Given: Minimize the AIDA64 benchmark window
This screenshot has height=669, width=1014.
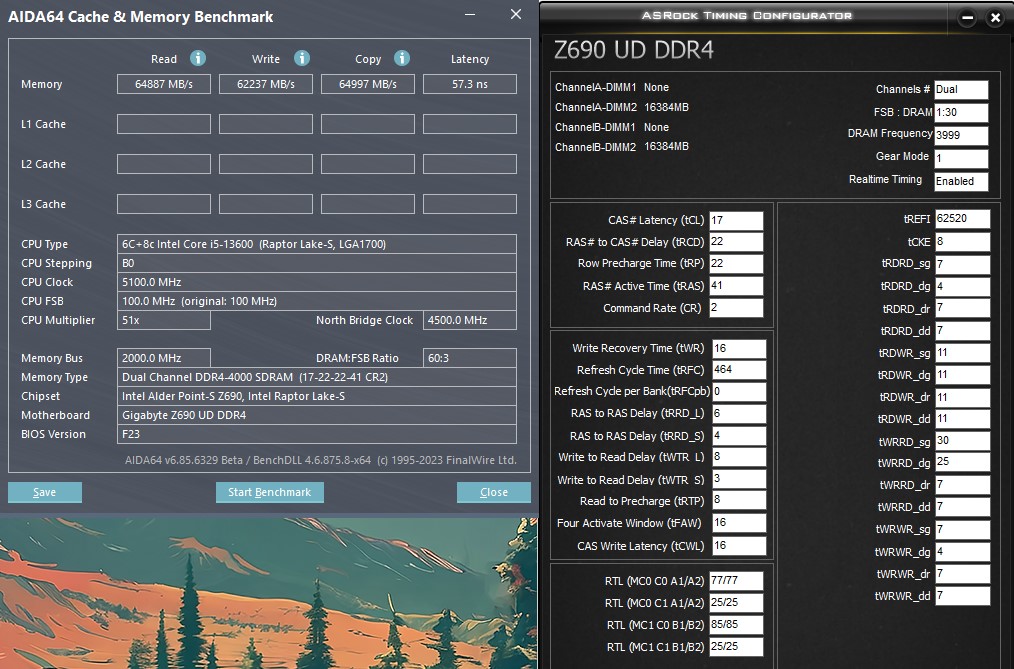Looking at the screenshot, I should pyautogui.click(x=470, y=14).
